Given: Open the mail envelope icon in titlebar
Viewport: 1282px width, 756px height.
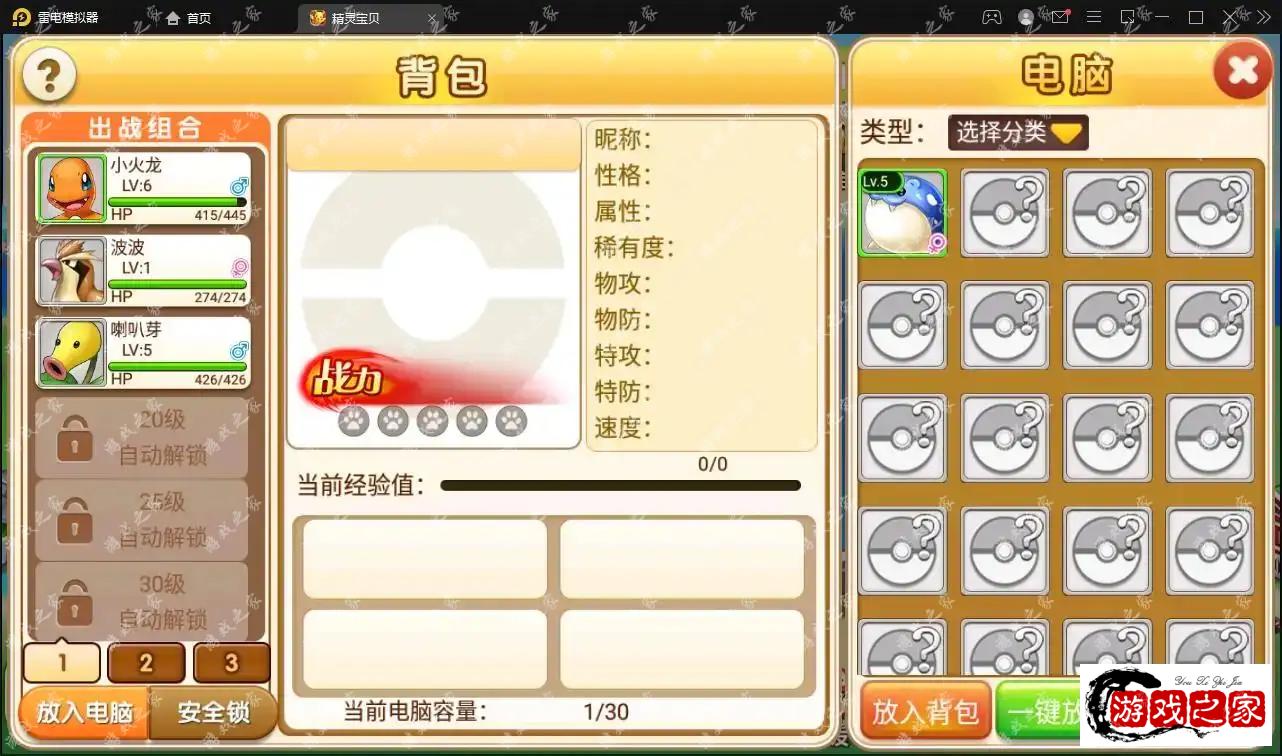Looking at the screenshot, I should pos(1060,17).
